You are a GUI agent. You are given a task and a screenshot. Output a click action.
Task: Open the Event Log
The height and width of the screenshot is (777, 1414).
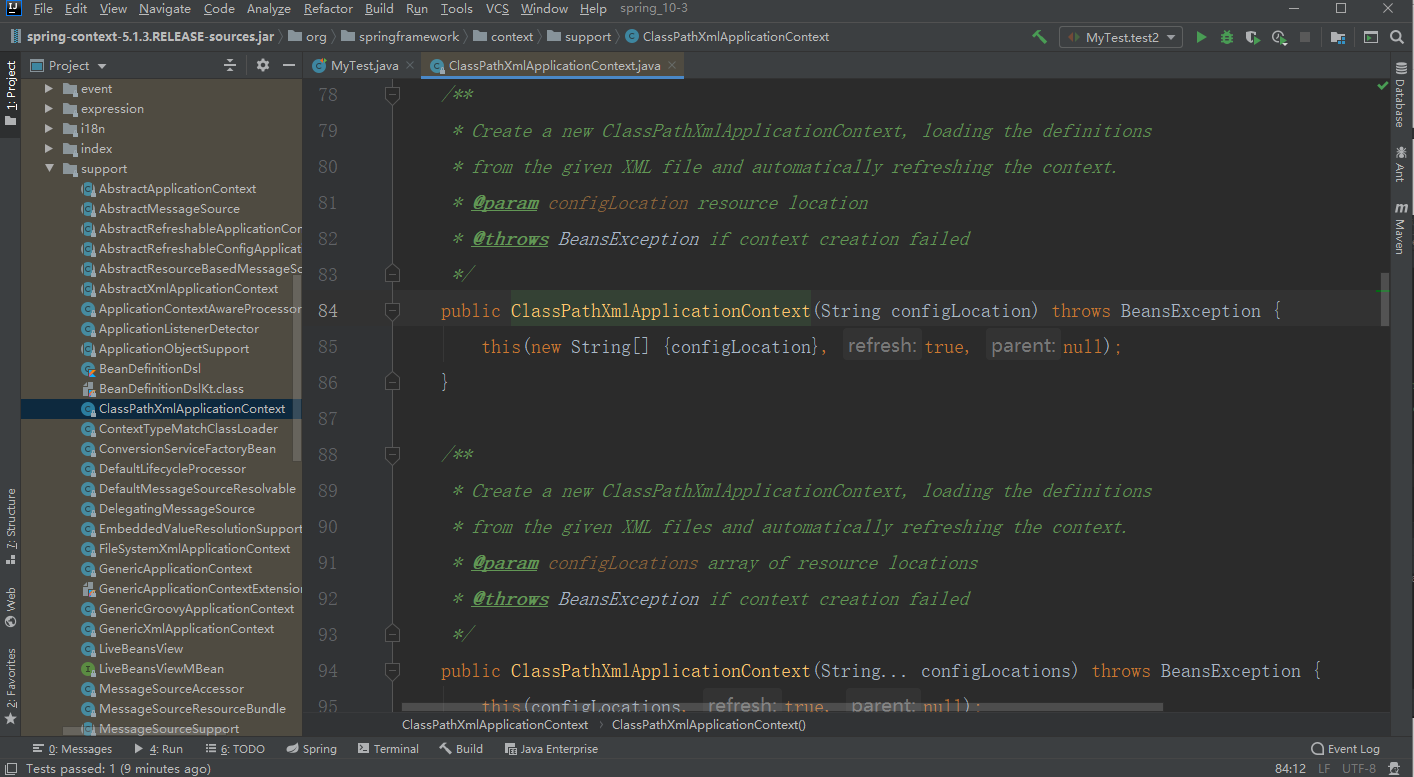[1345, 749]
